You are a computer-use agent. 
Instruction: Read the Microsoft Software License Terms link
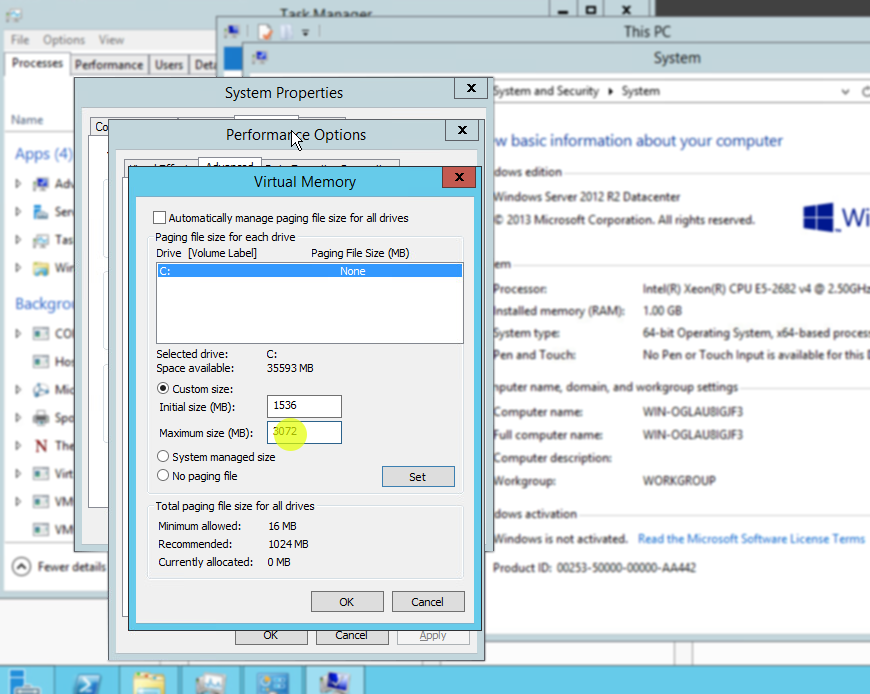coord(751,539)
